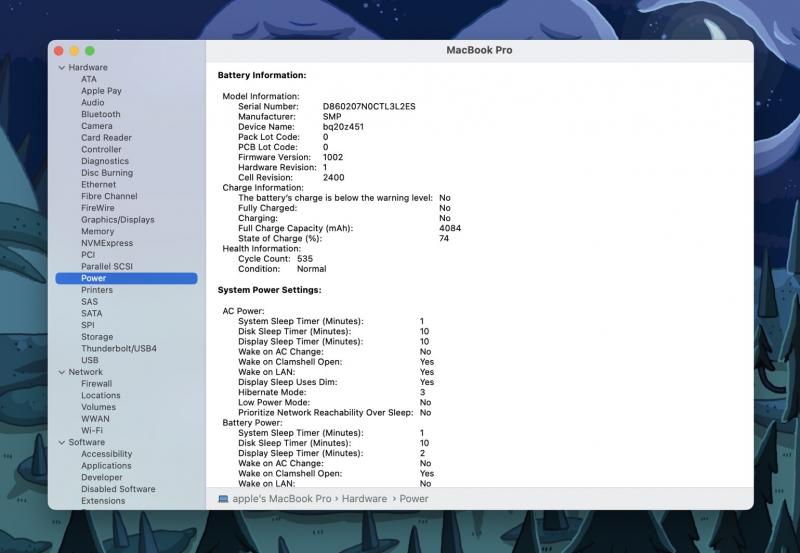Screen dimensions: 800x553
Task: Click the AC Power Hibernate Mode value 3
Action: (x=422, y=392)
